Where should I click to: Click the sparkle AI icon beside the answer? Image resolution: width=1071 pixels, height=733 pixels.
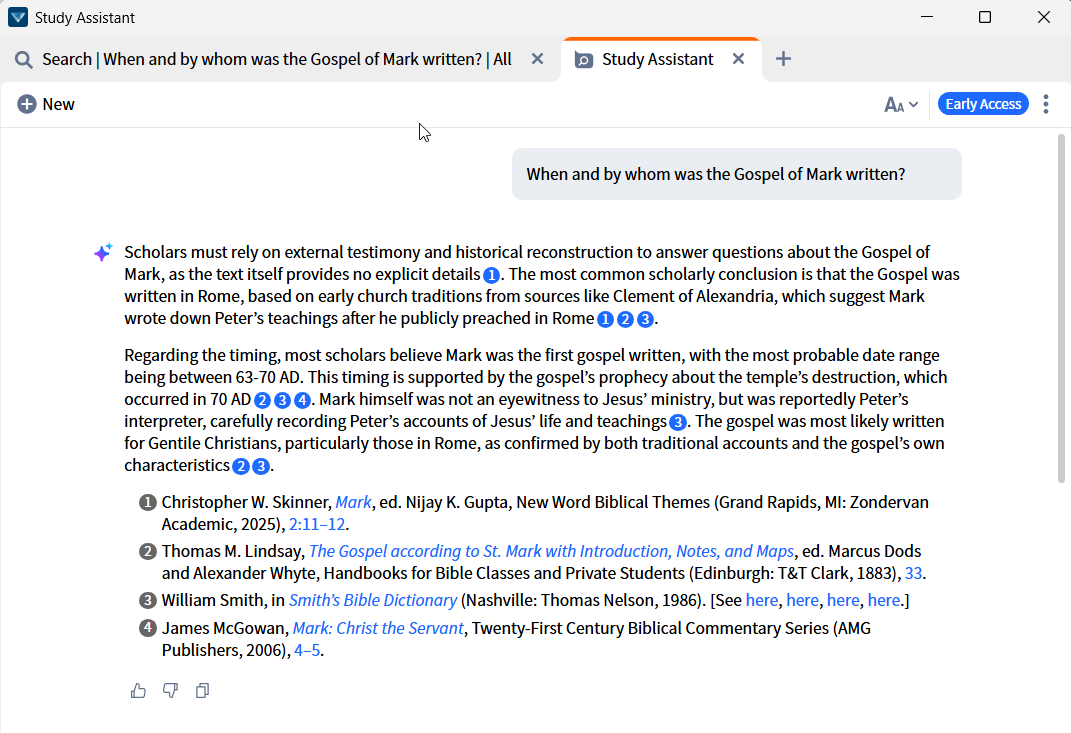coord(103,252)
